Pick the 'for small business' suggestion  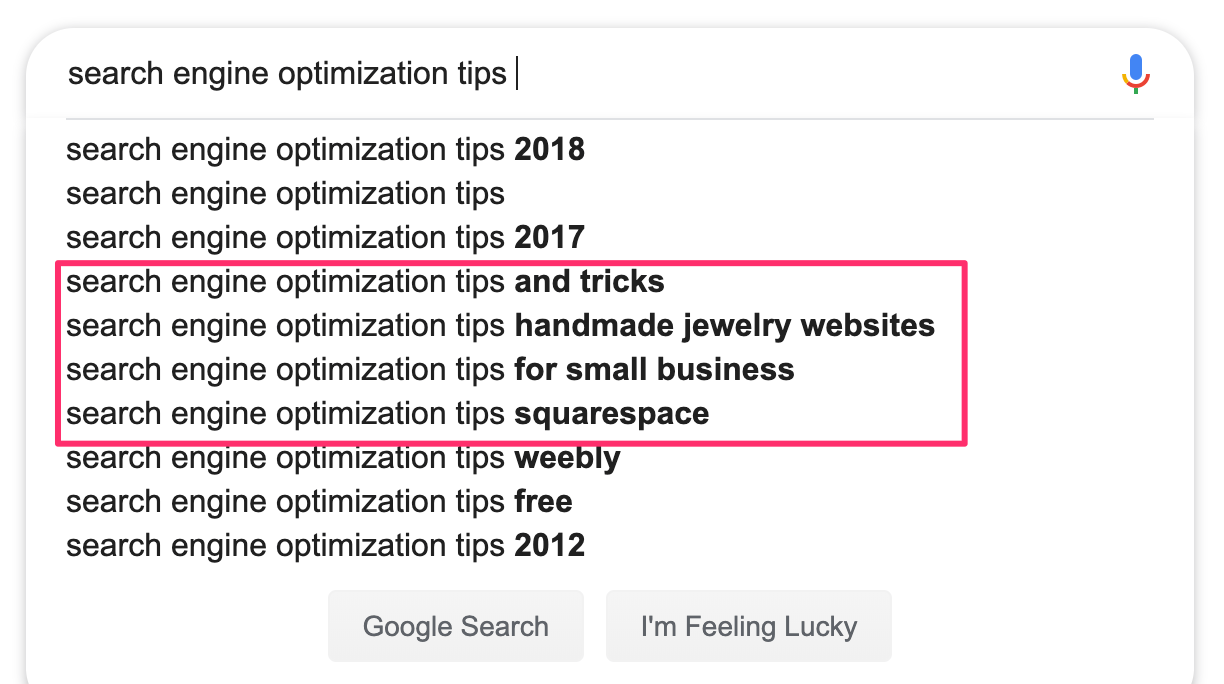tap(430, 369)
